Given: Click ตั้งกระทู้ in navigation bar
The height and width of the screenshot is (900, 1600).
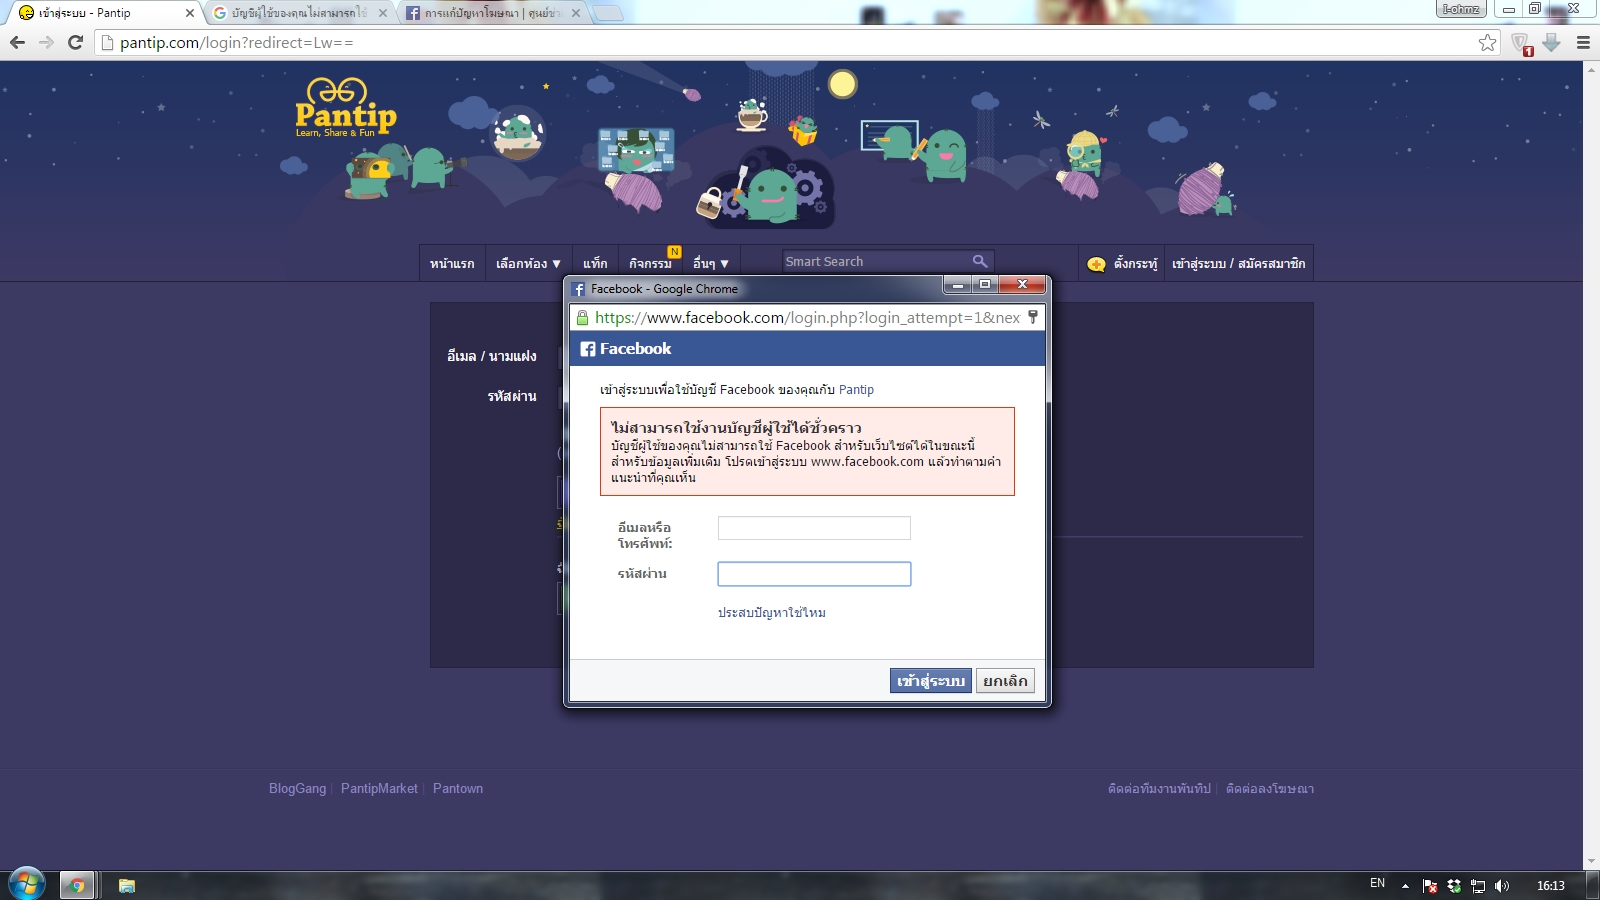Looking at the screenshot, I should coord(1135,263).
